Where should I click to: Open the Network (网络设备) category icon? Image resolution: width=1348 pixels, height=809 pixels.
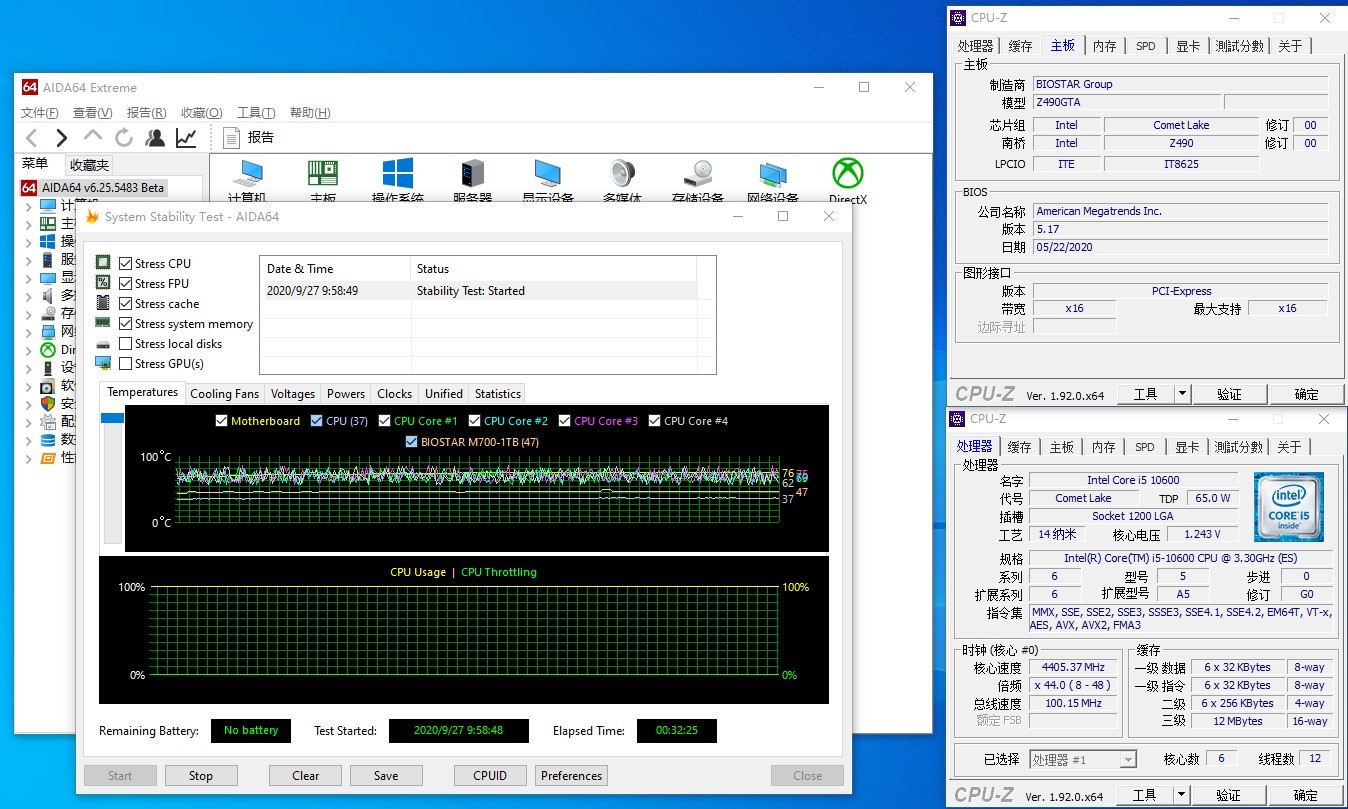[x=772, y=175]
